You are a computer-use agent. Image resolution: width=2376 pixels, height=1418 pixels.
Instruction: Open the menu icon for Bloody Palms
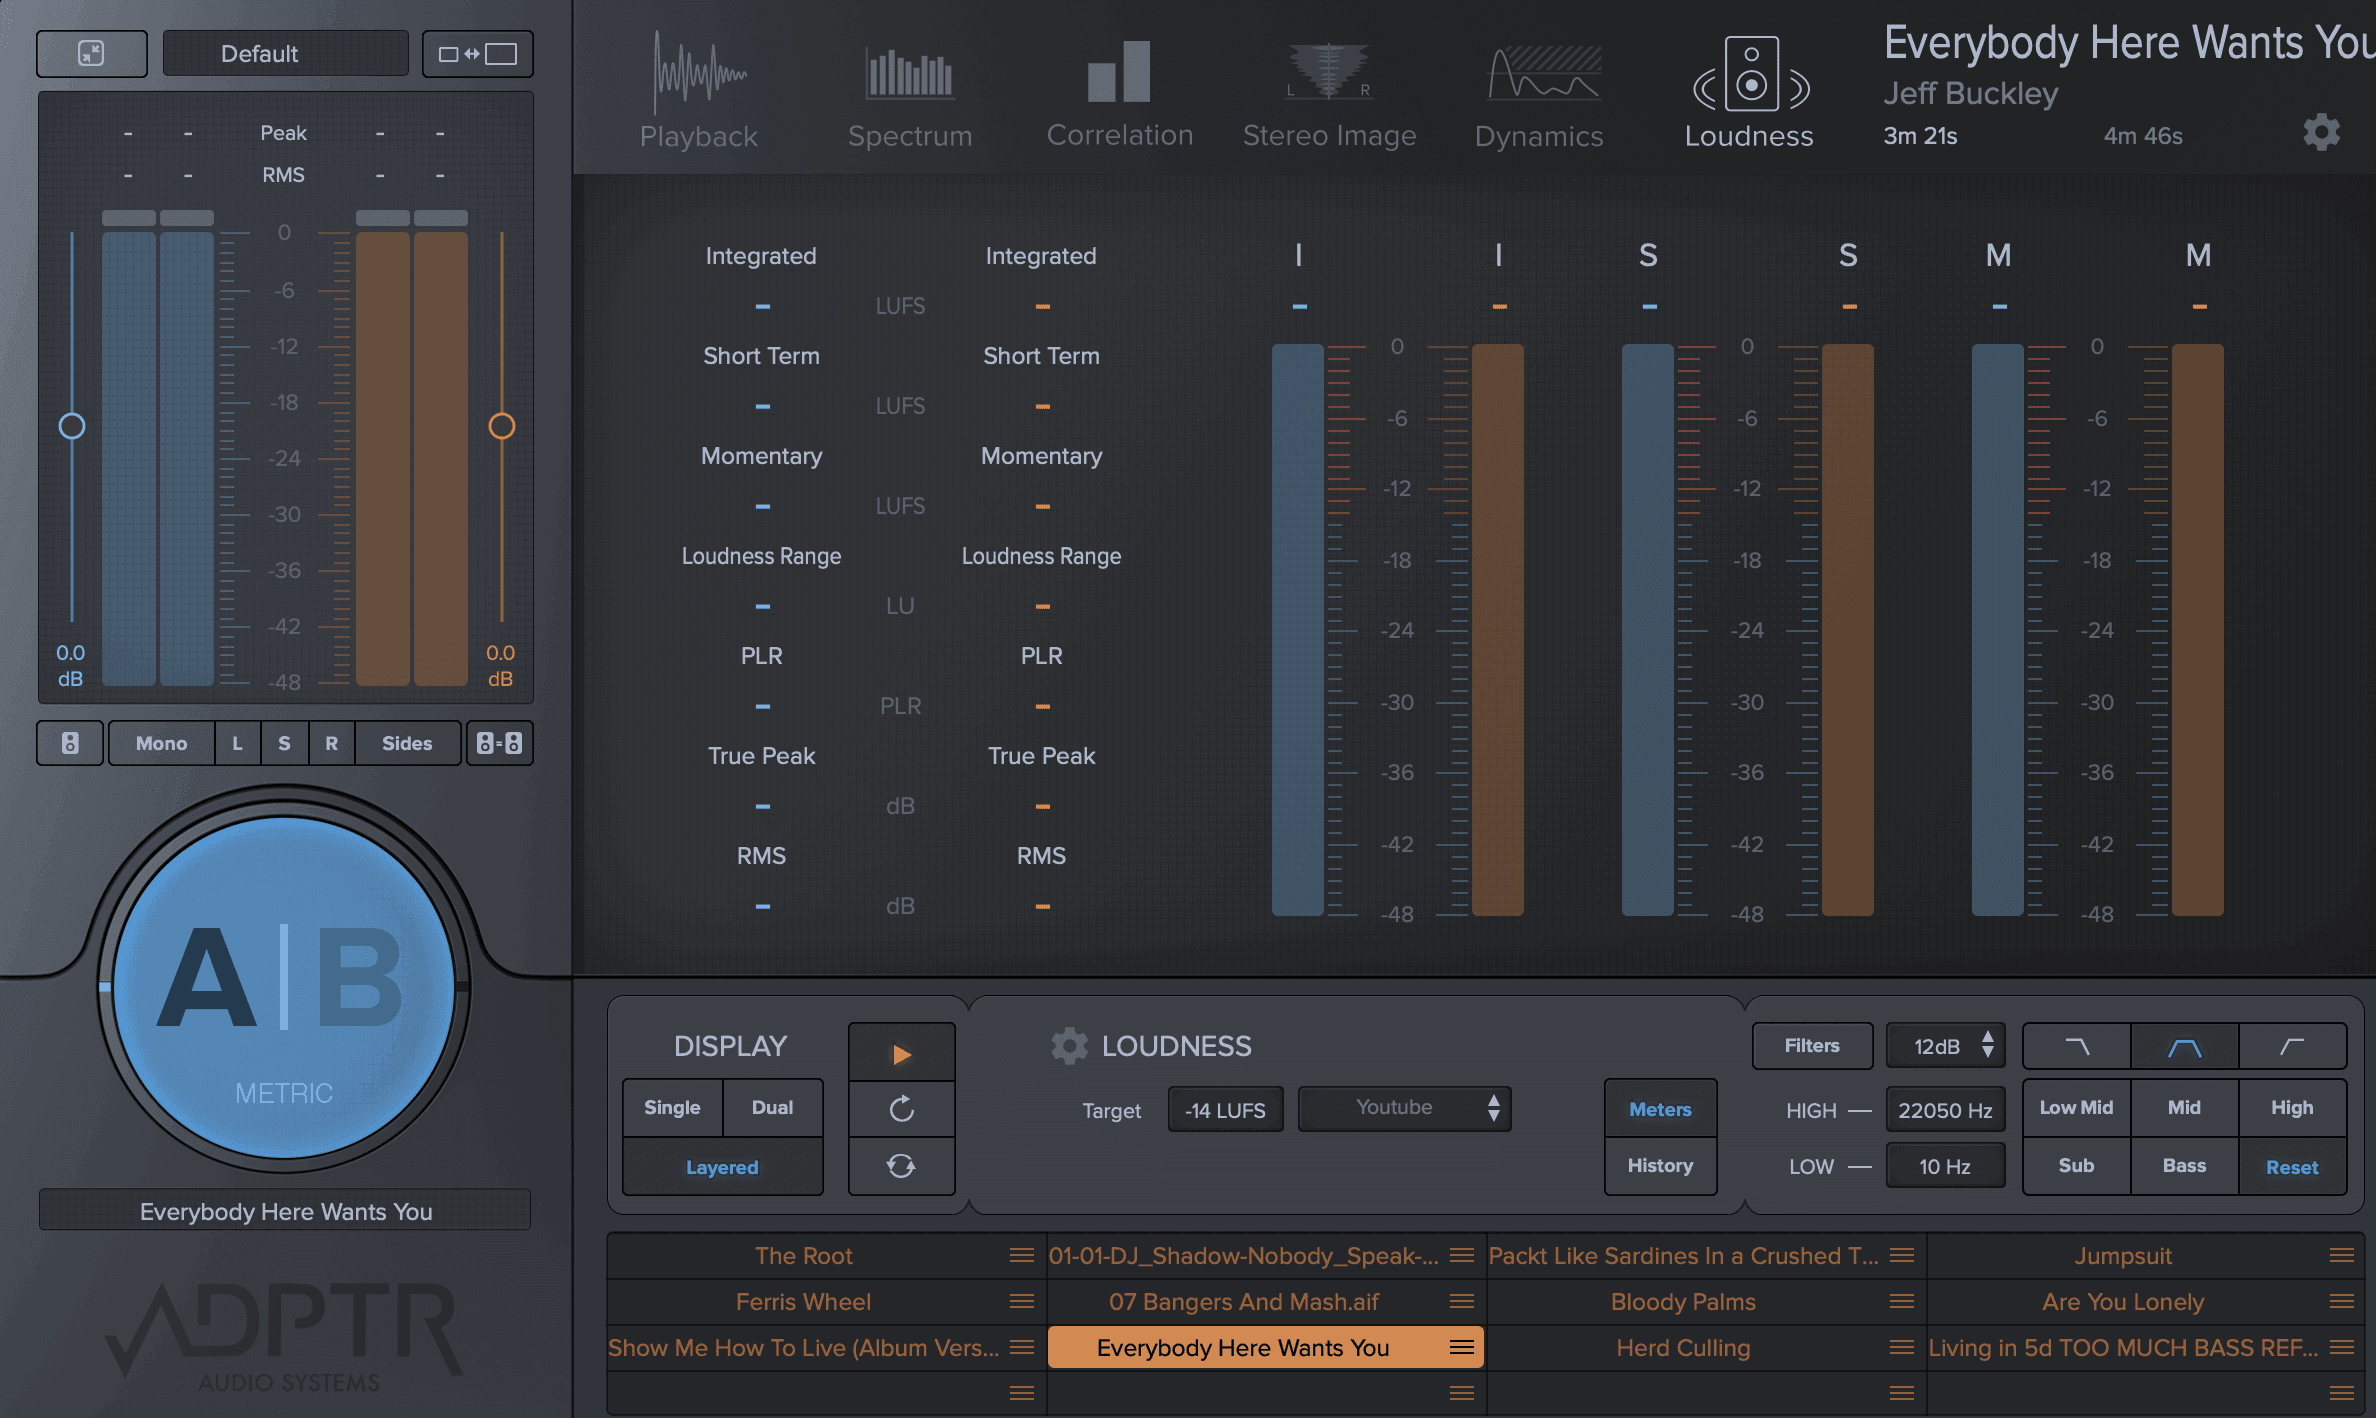tap(1901, 1301)
